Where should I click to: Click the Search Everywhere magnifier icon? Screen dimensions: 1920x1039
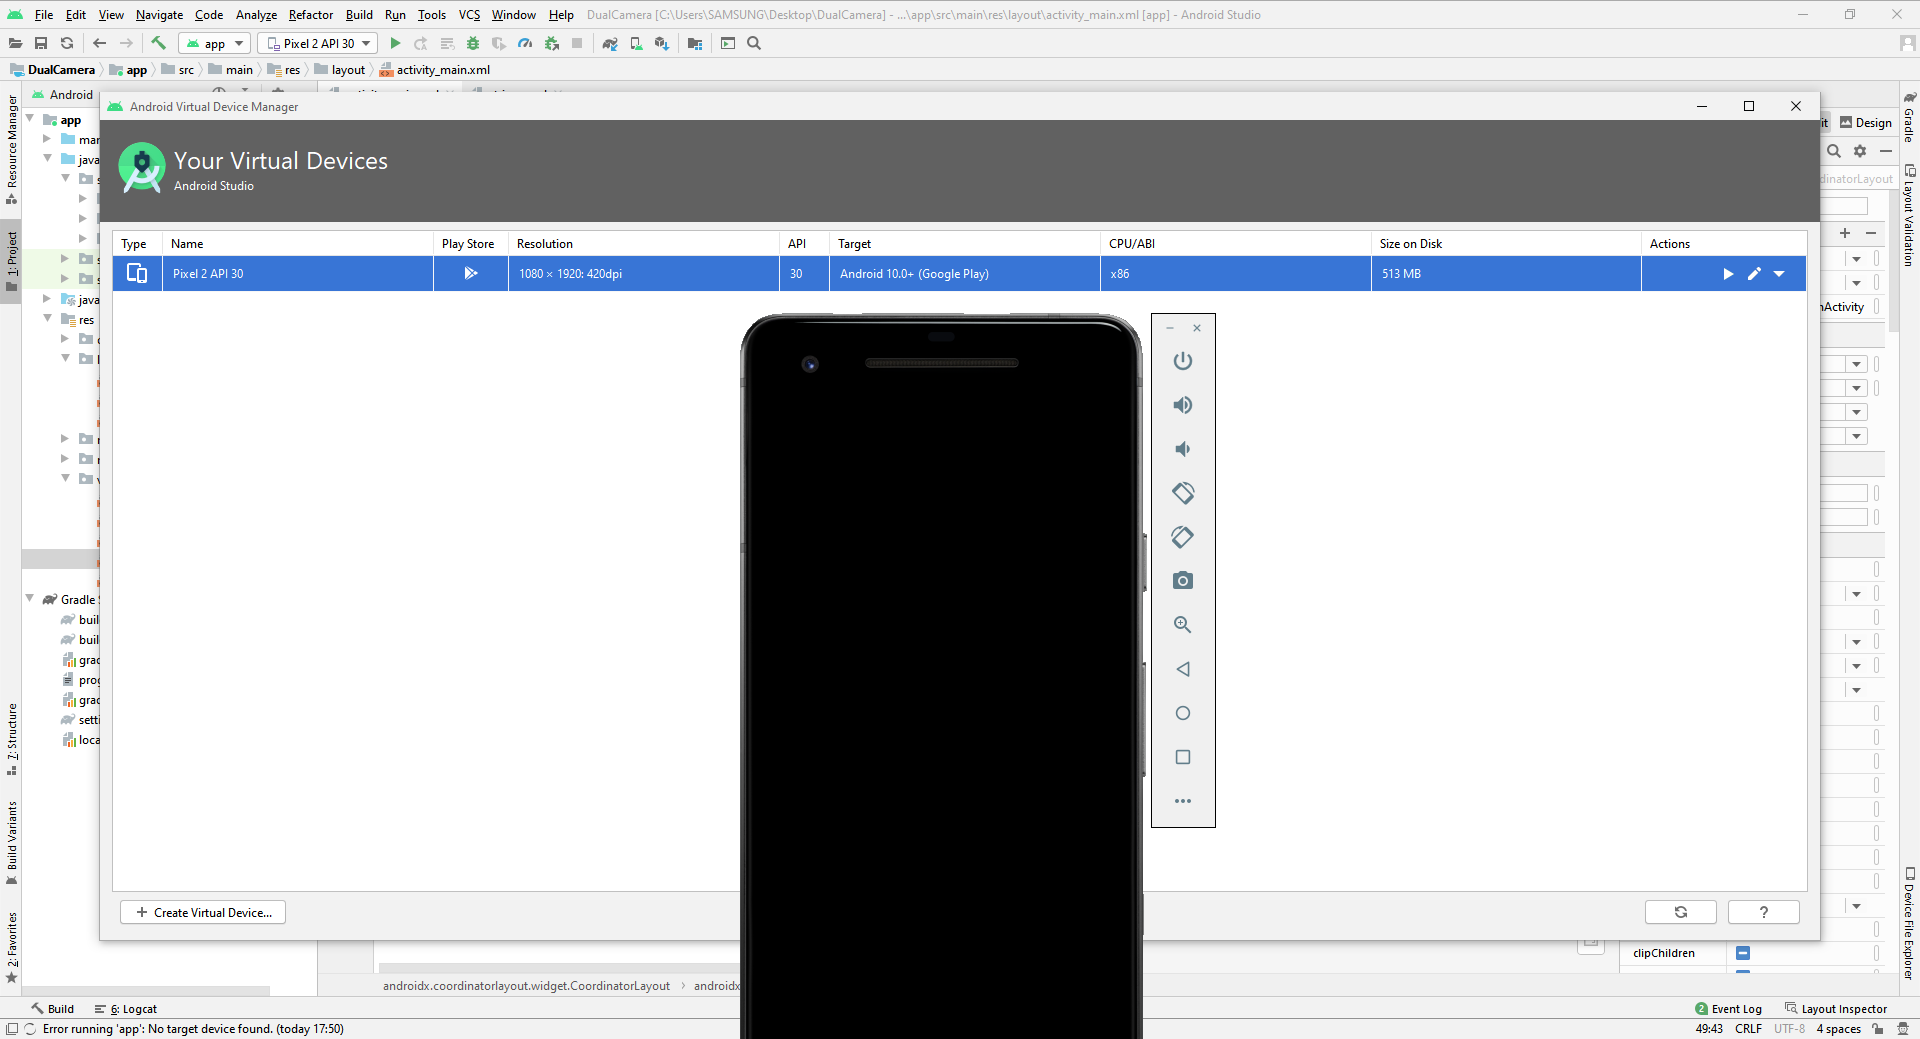click(754, 43)
